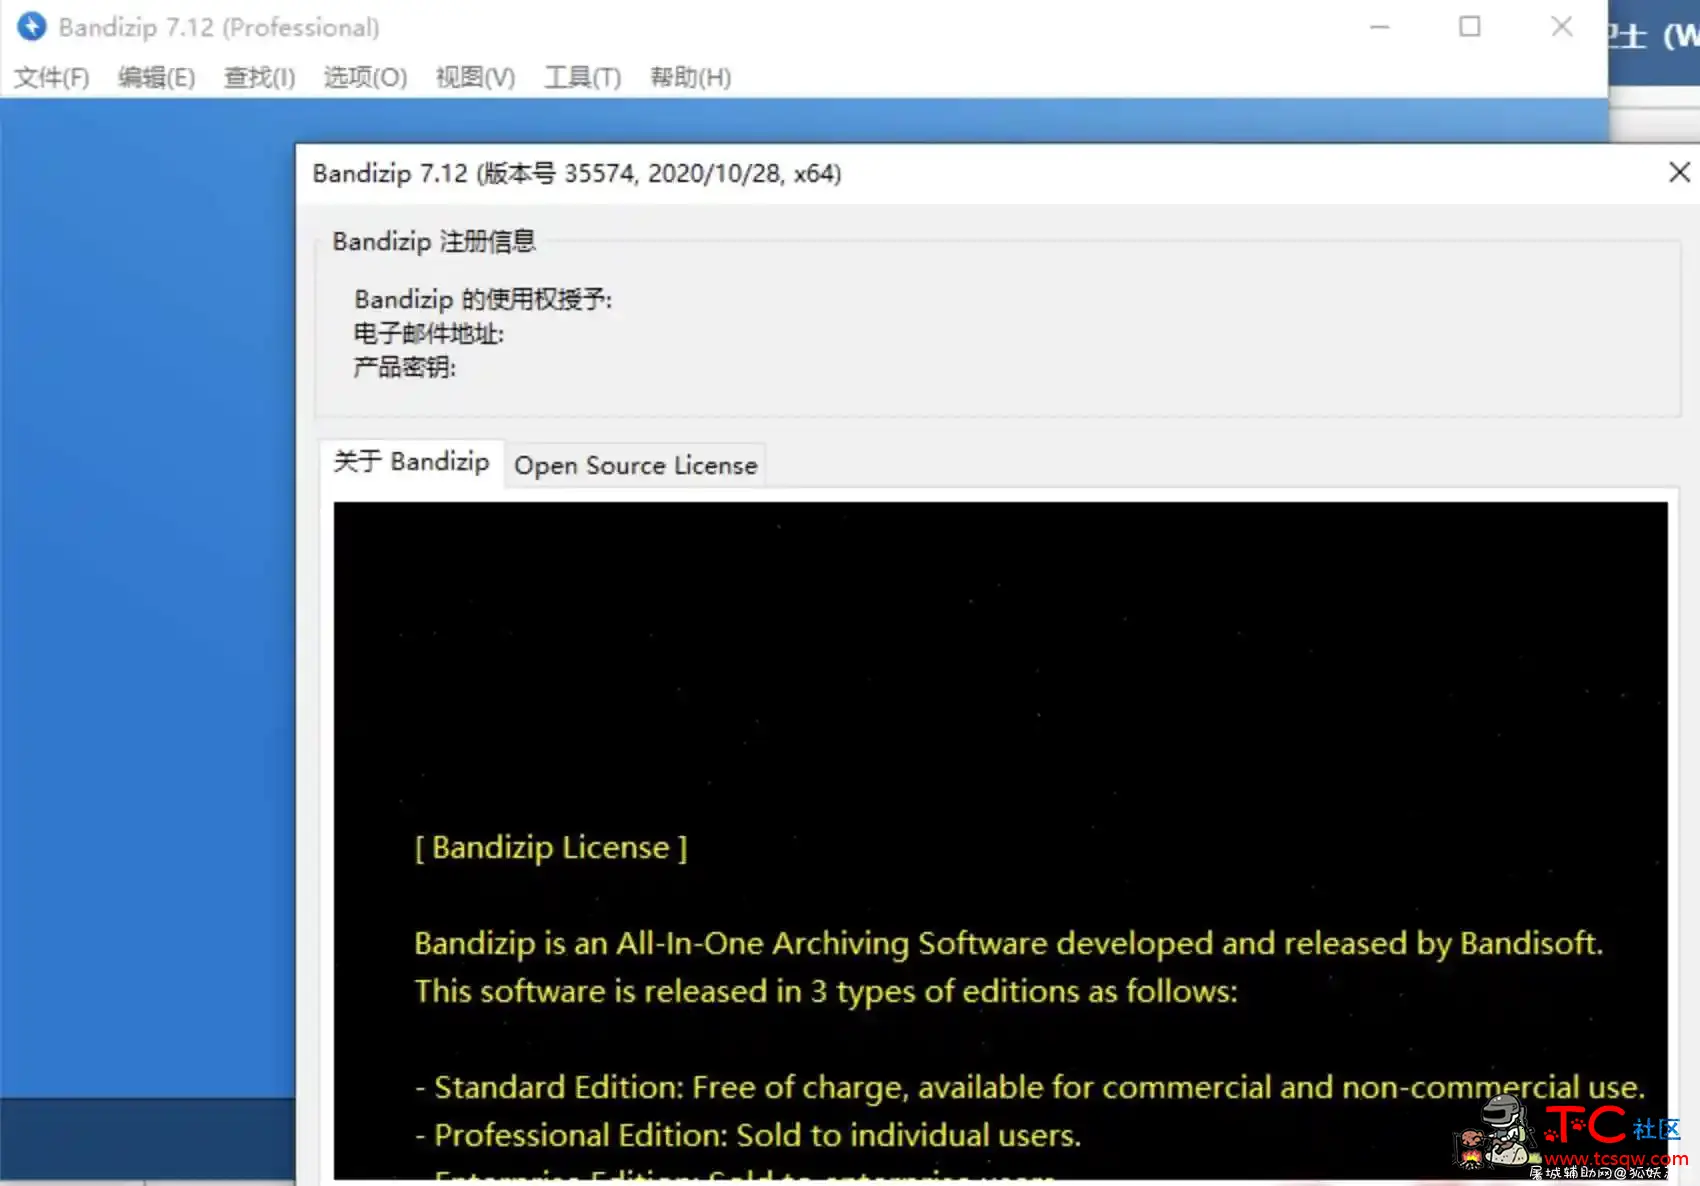
Task: Click the 'Bandizip 的使用权授予:' label
Action: coord(483,299)
